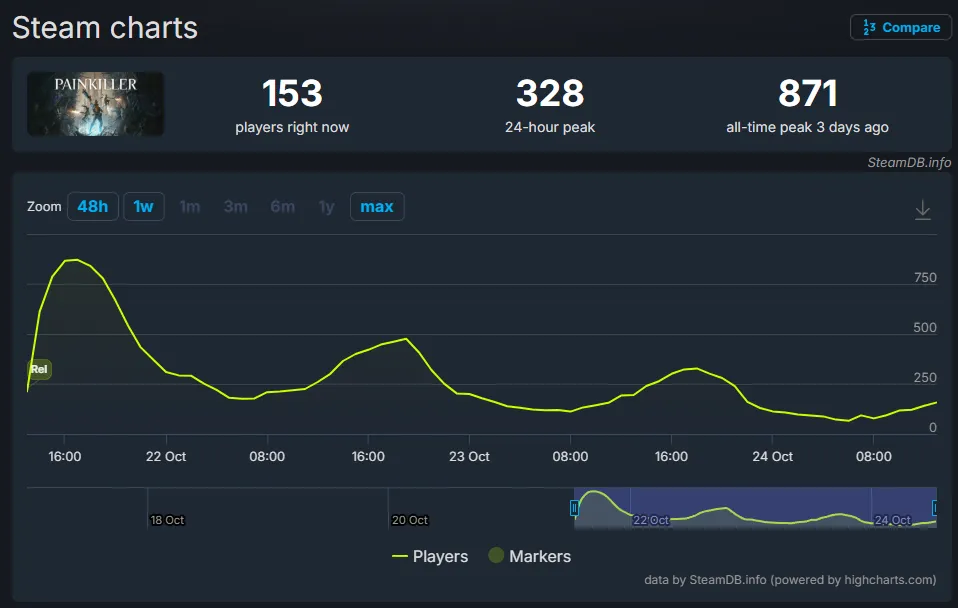The width and height of the screenshot is (958, 608).
Task: Click the 250 y-axis label
Action: coord(925,378)
